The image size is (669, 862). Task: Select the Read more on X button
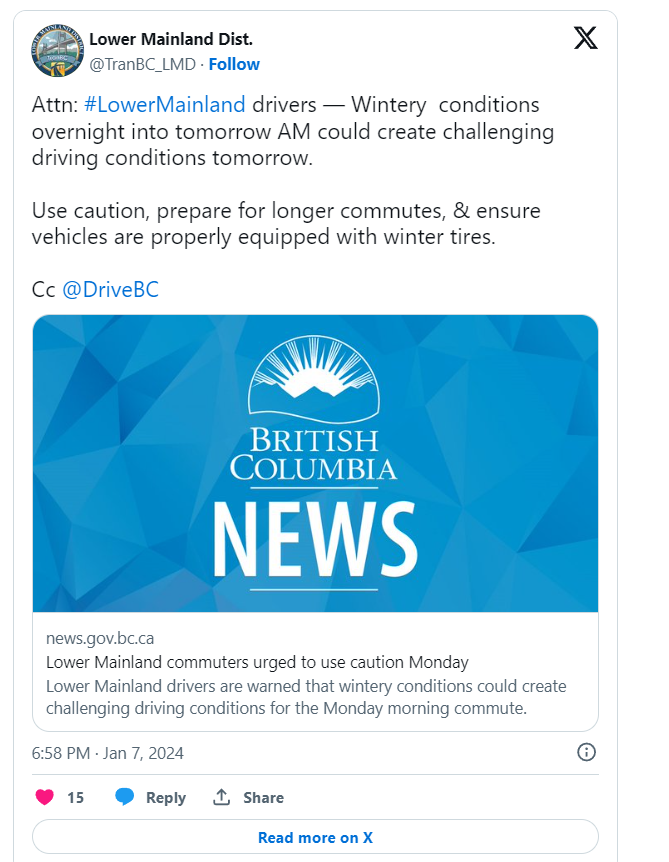point(315,837)
